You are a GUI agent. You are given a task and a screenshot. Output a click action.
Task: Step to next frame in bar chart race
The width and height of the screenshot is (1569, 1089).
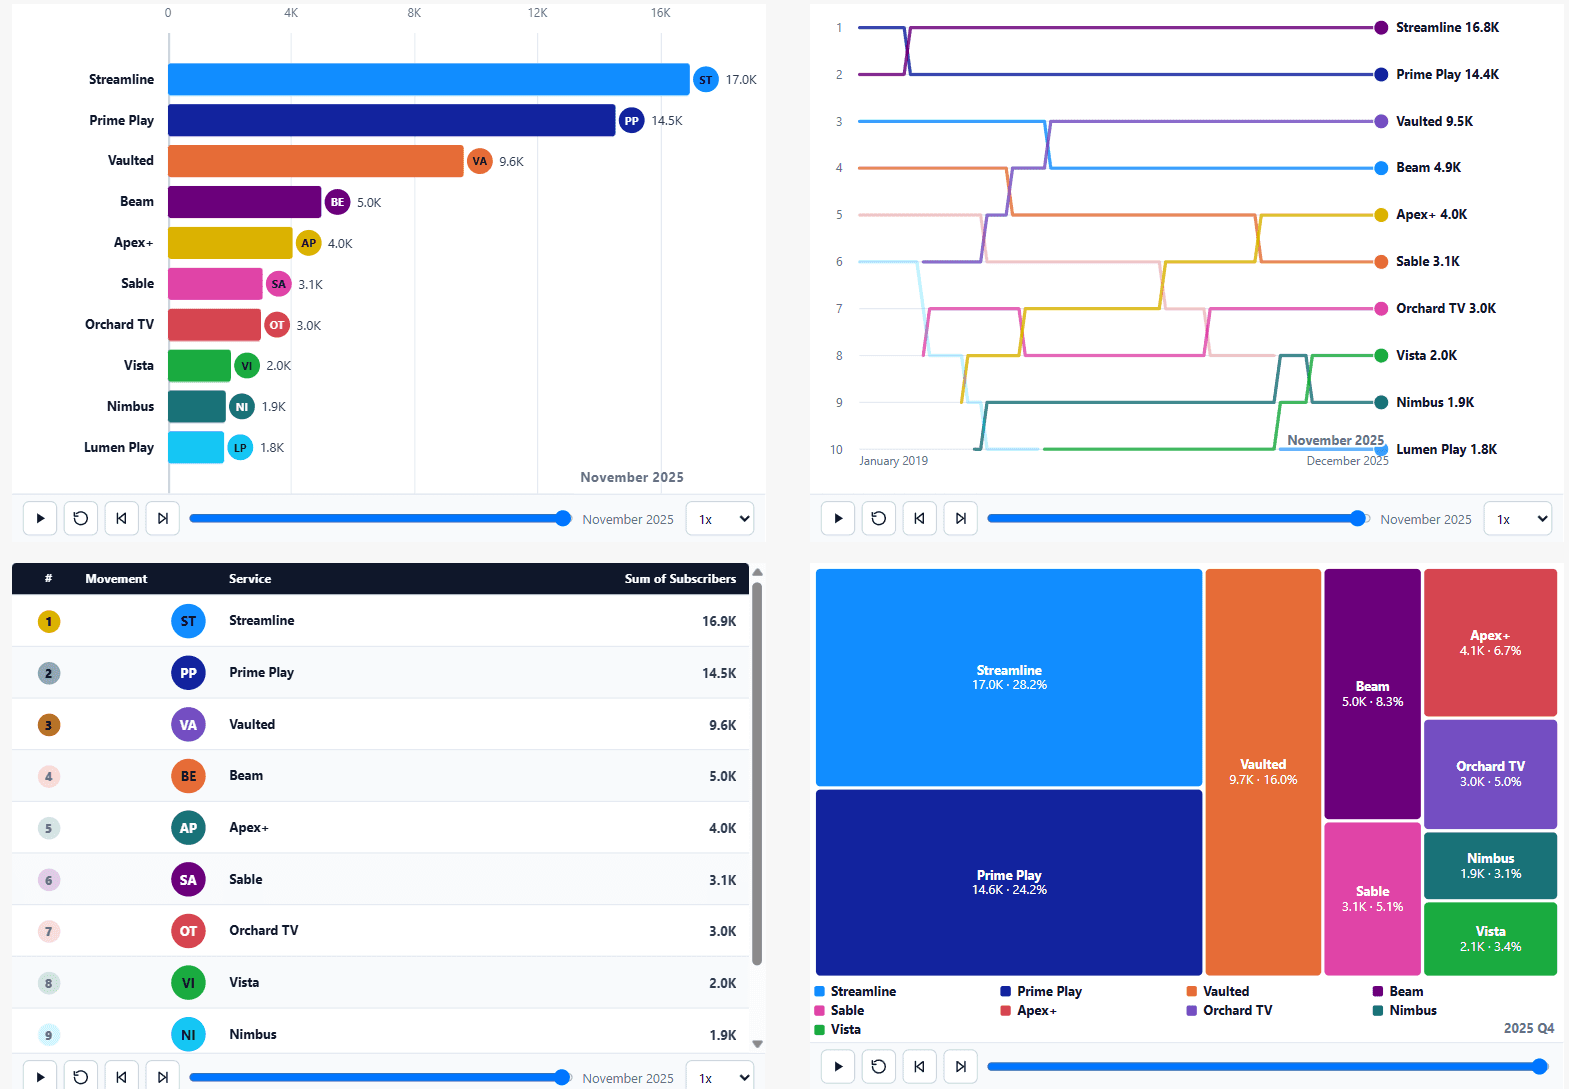point(163,518)
